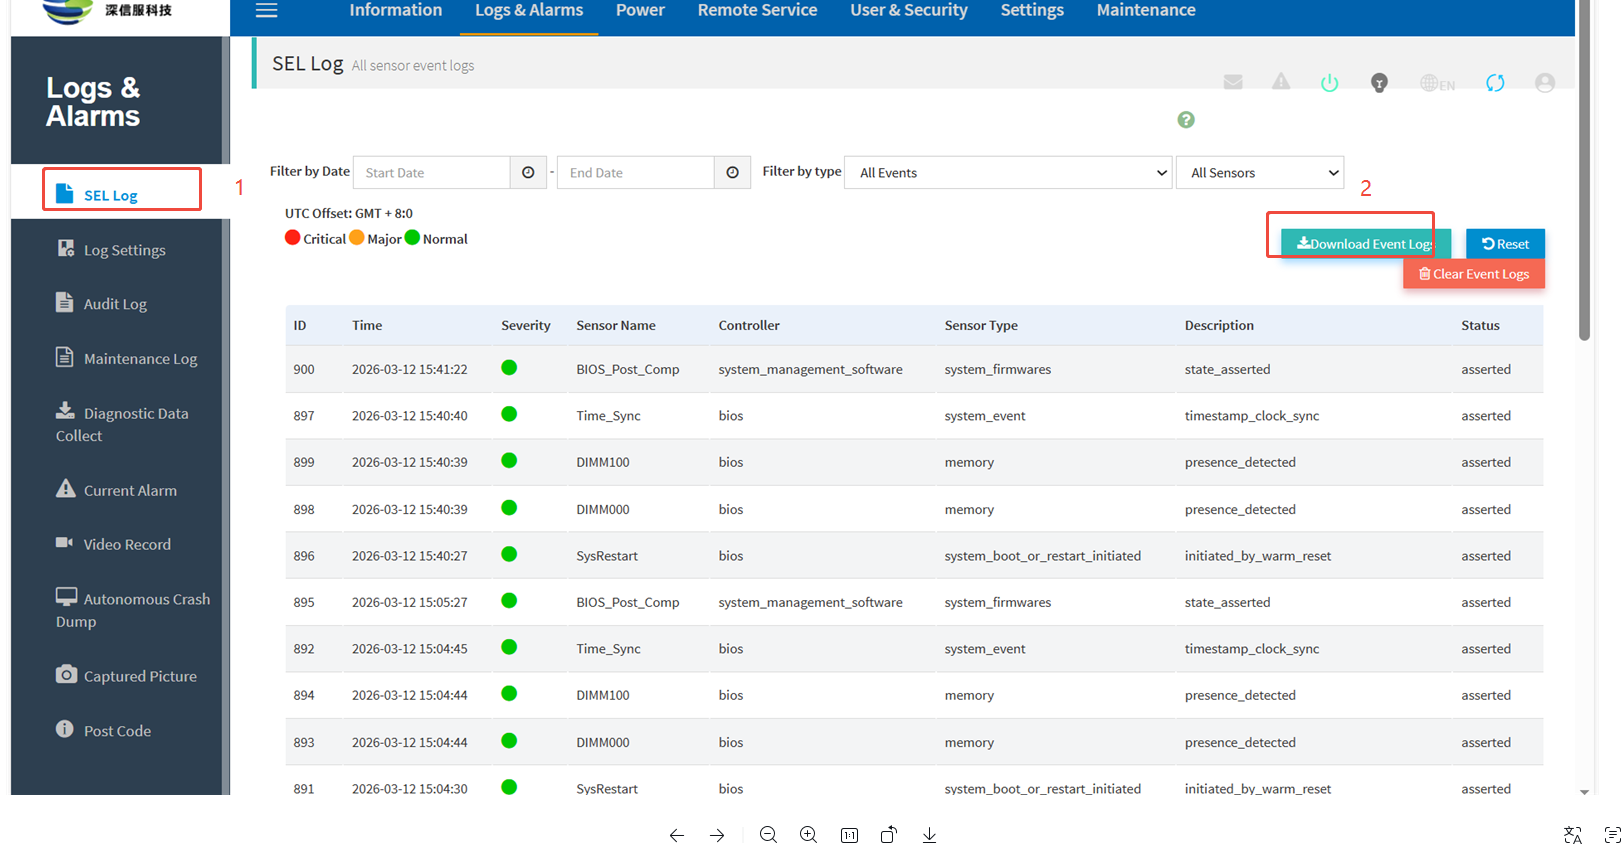The image size is (1622, 854).
Task: Click the power status icon
Action: coord(1329,83)
